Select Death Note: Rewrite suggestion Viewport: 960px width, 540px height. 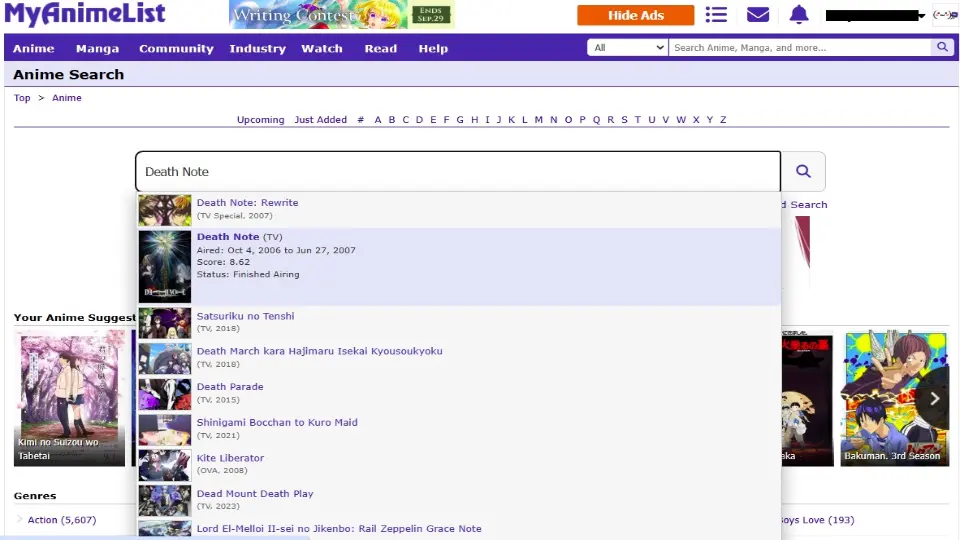[x=247, y=203]
